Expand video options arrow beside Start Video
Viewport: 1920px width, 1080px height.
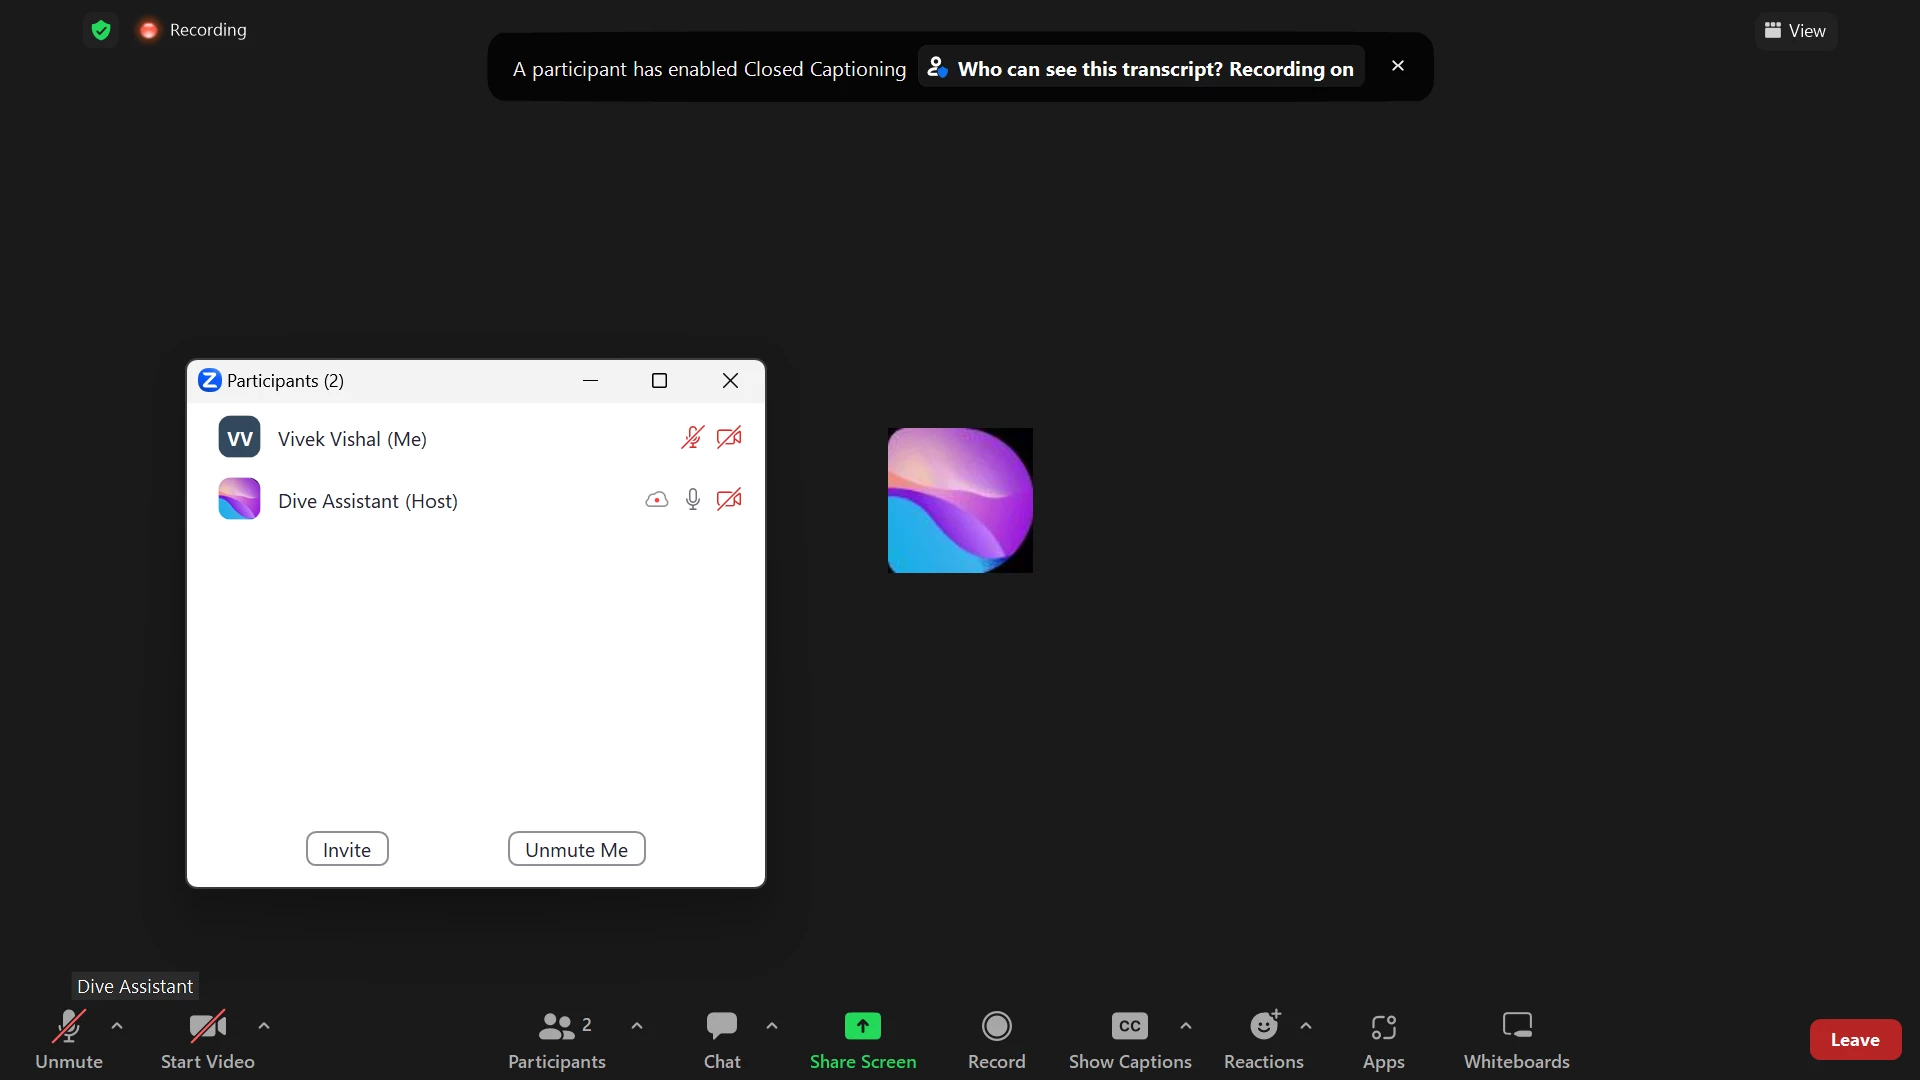264,1026
